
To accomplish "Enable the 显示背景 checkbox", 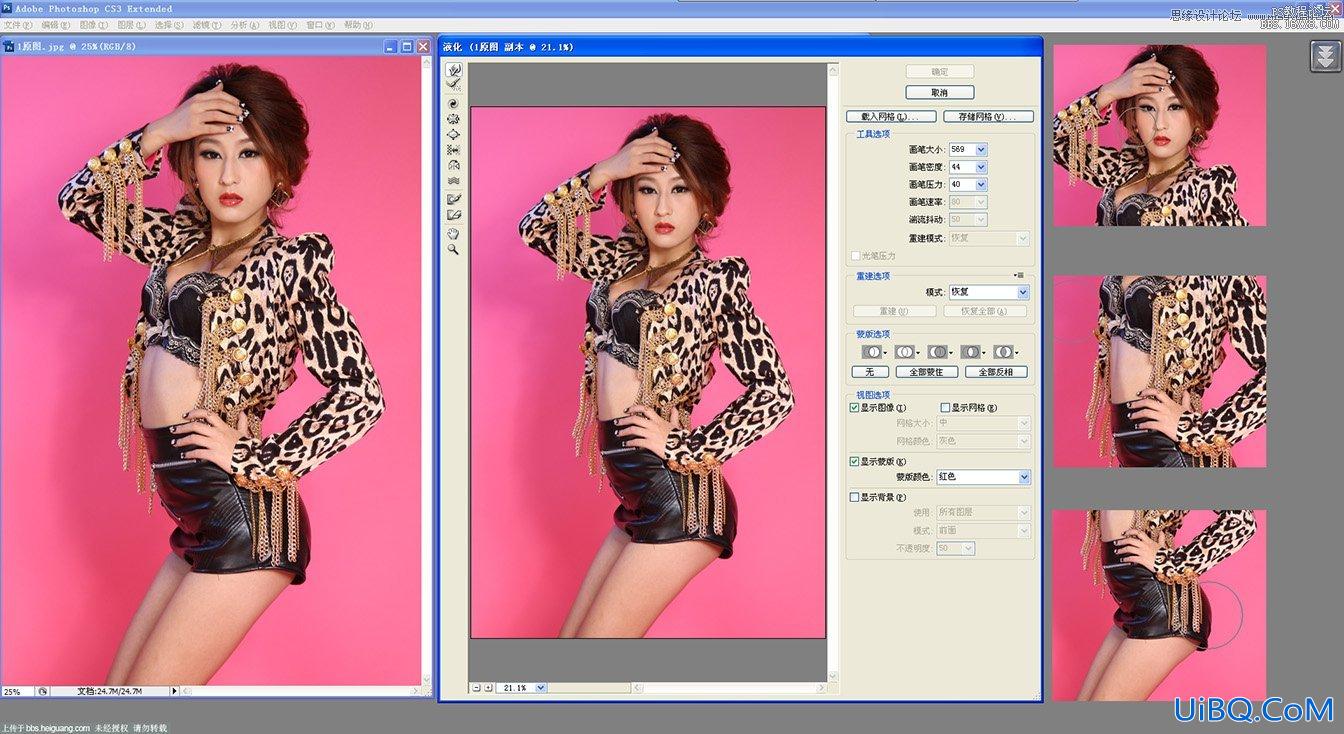I will point(854,497).
